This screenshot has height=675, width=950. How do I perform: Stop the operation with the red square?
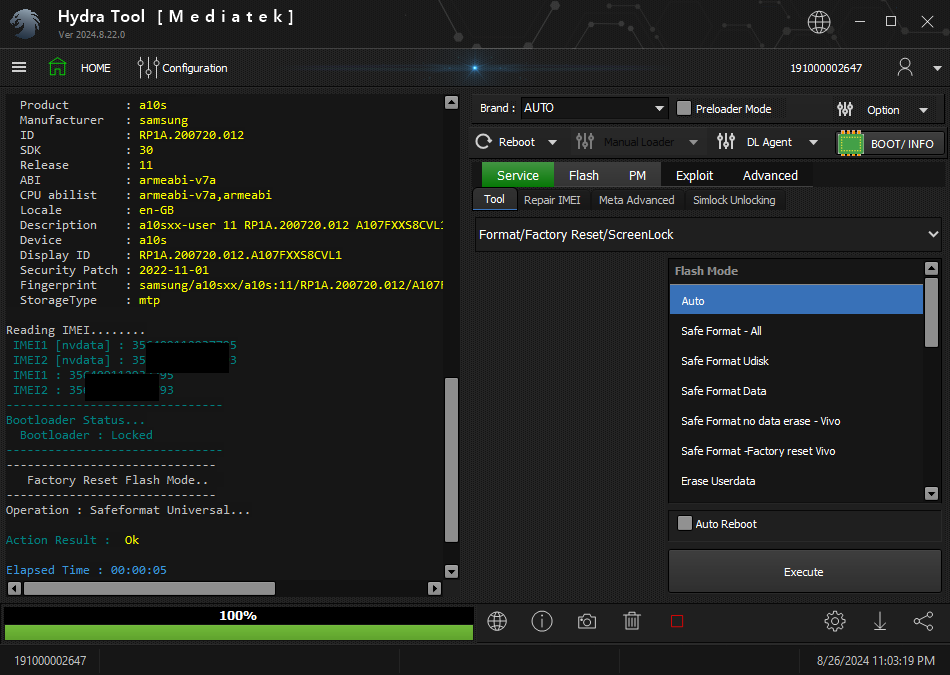tap(677, 621)
